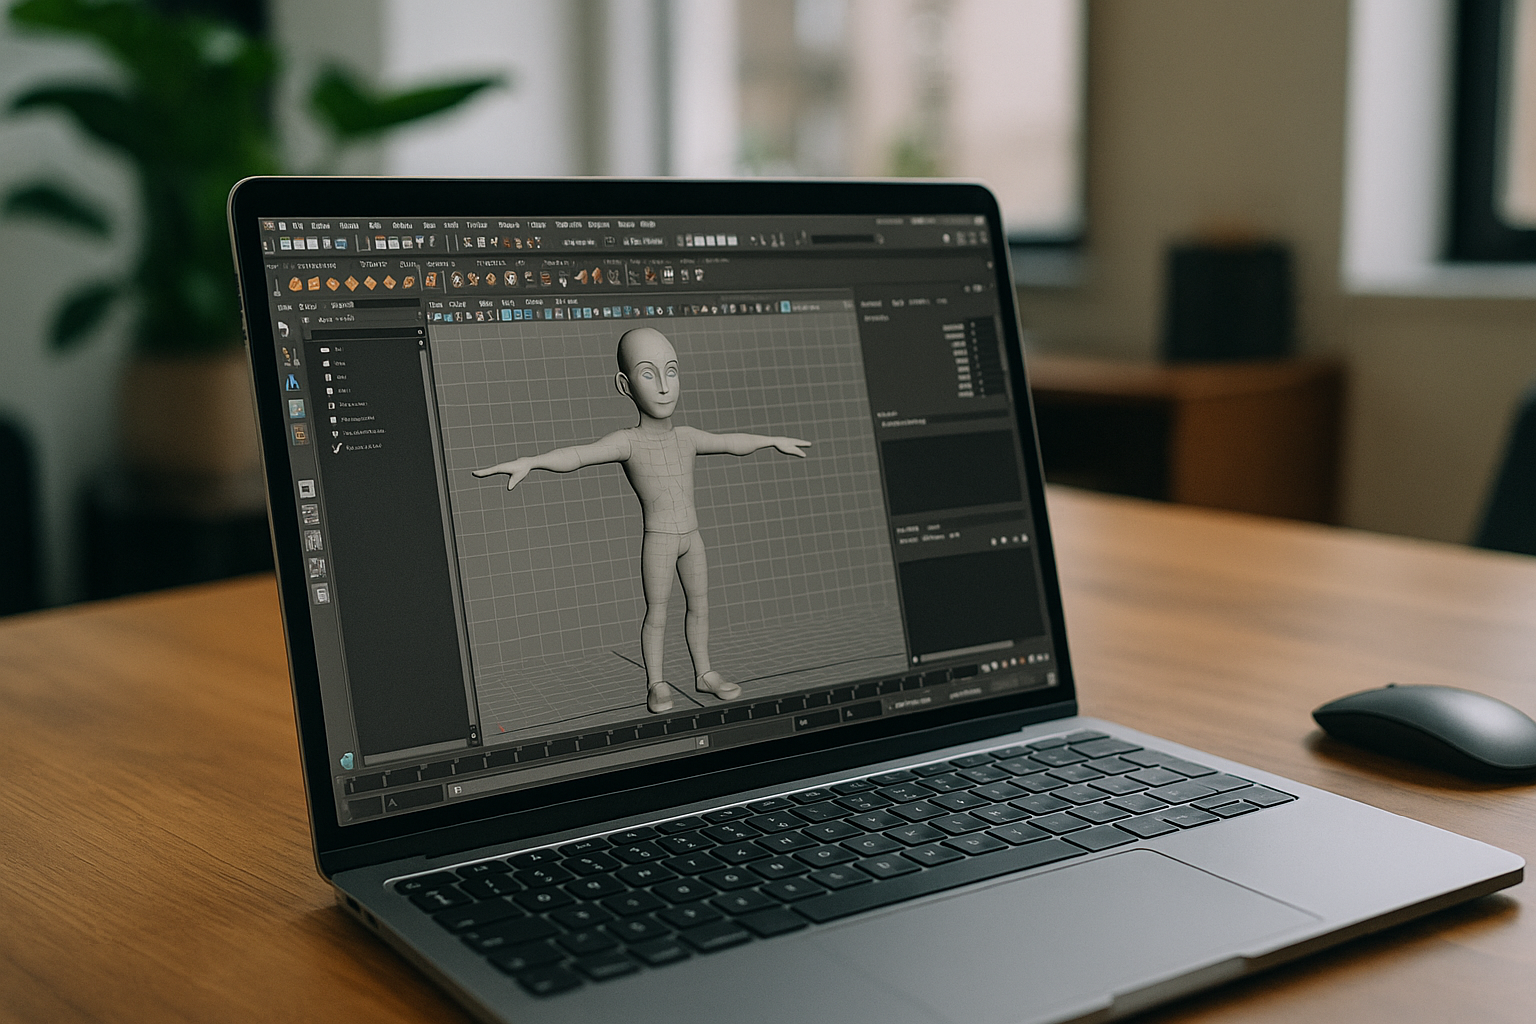Screen dimensions: 1536x1024
Task: Toggle the checkmark icon in the outliner list
Action: pos(337,448)
